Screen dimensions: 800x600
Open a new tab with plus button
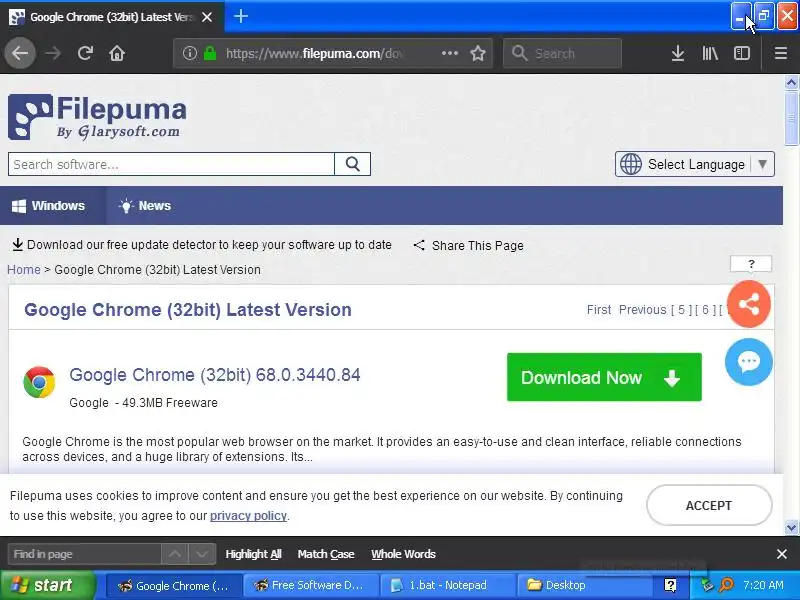[241, 16]
